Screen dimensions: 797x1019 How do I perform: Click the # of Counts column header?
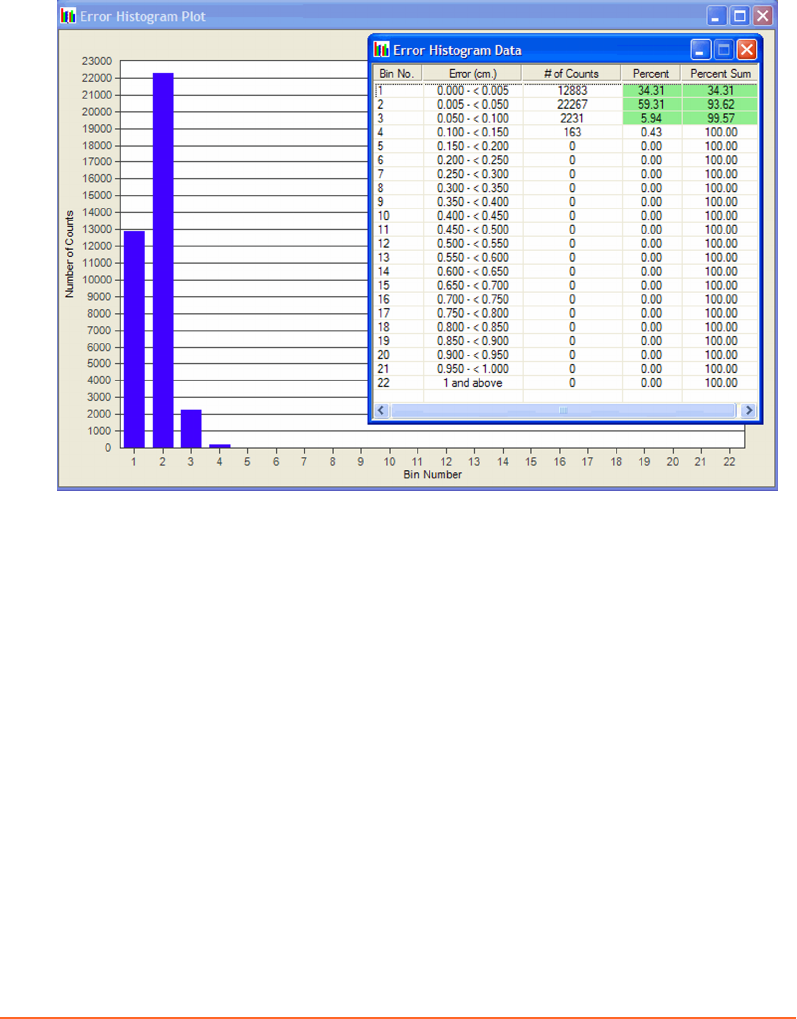571,73
